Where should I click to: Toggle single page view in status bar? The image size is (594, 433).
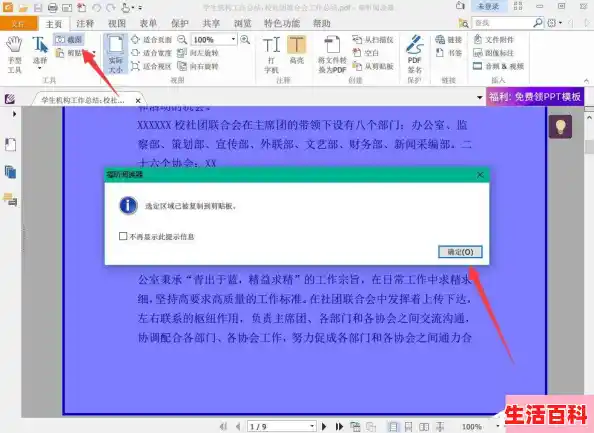[x=393, y=427]
